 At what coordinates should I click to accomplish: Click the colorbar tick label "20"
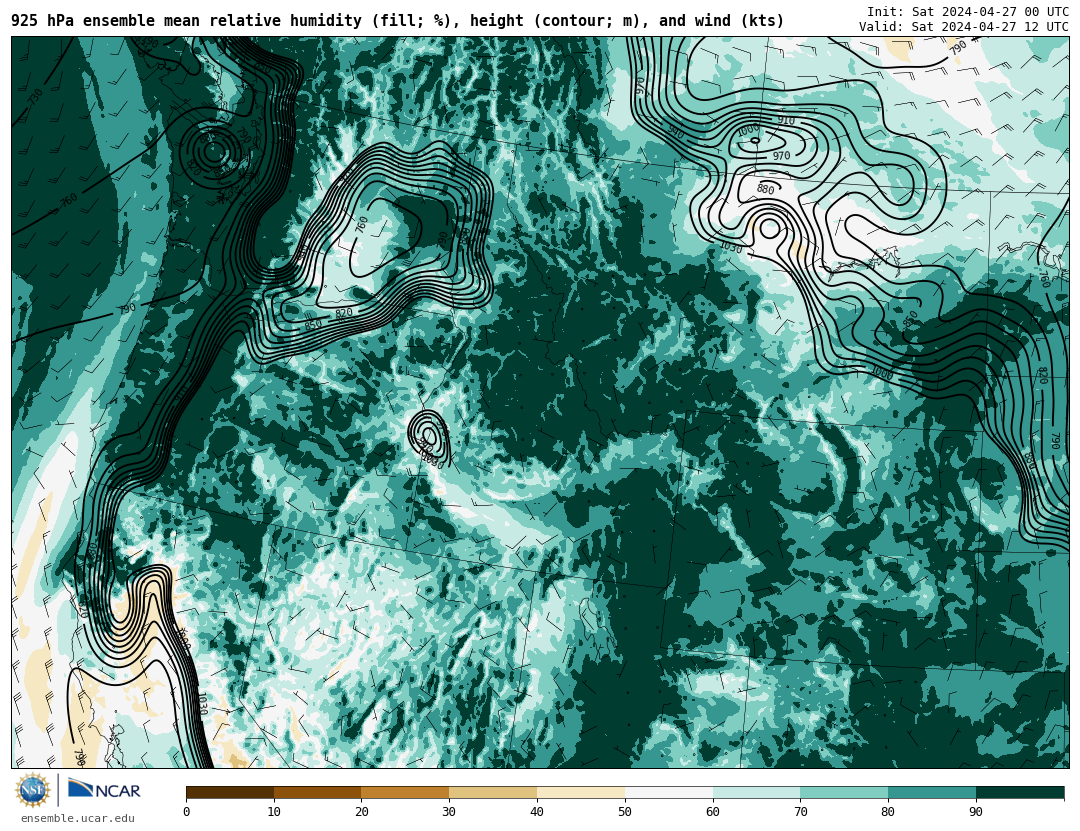pos(362,812)
